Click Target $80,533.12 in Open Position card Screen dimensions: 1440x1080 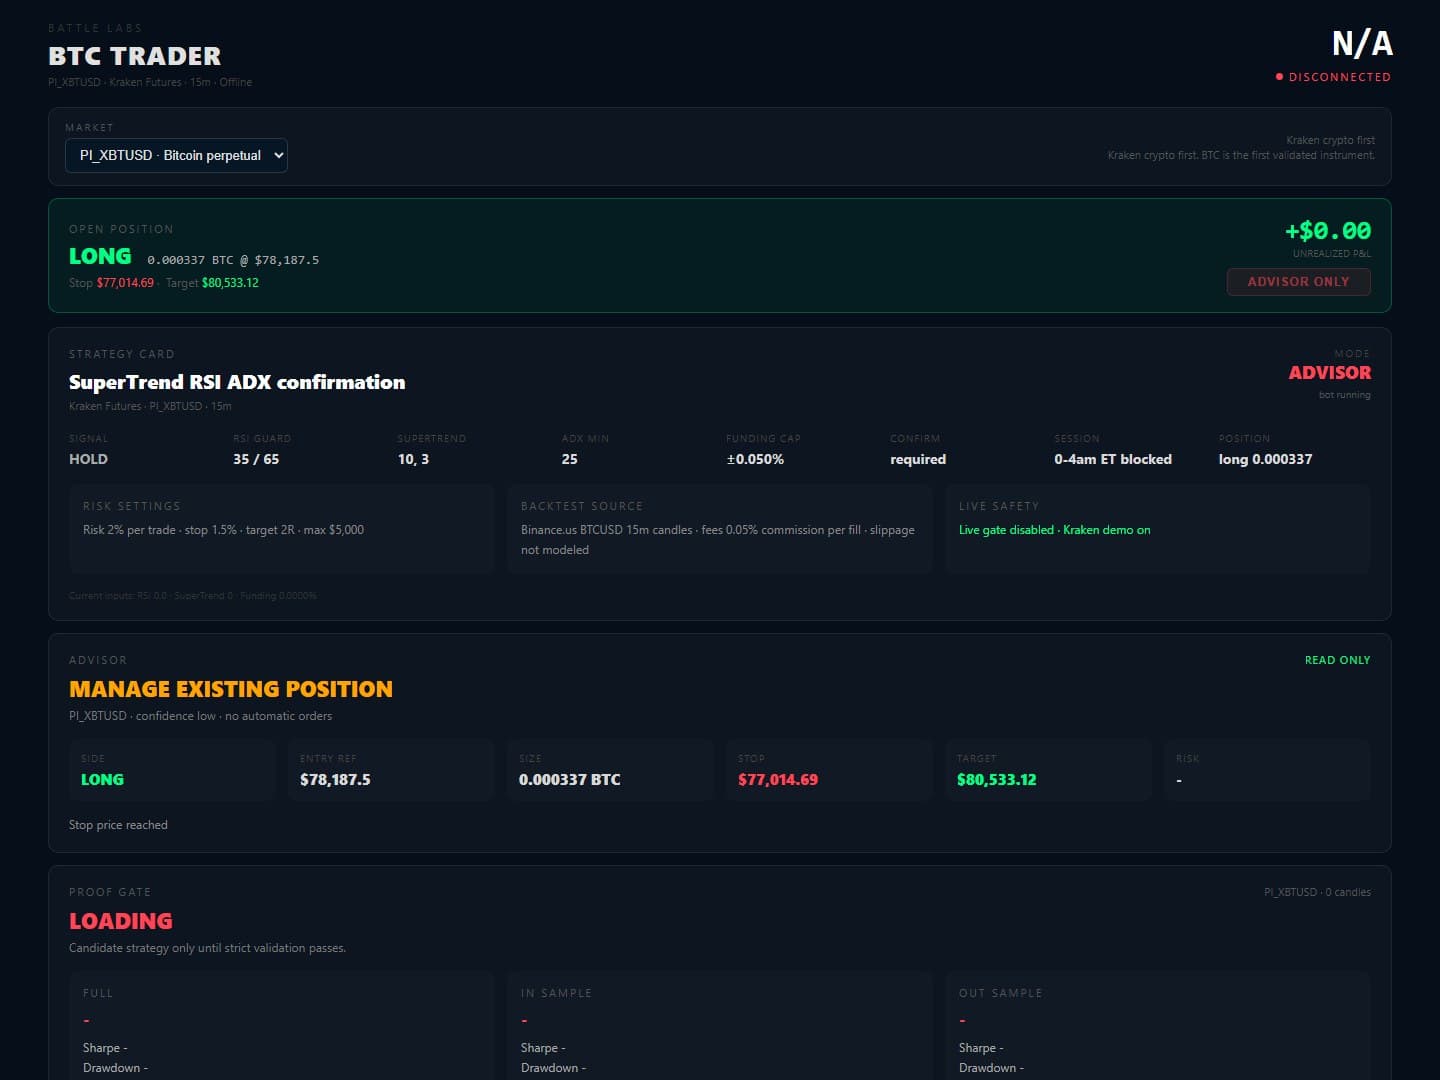212,283
